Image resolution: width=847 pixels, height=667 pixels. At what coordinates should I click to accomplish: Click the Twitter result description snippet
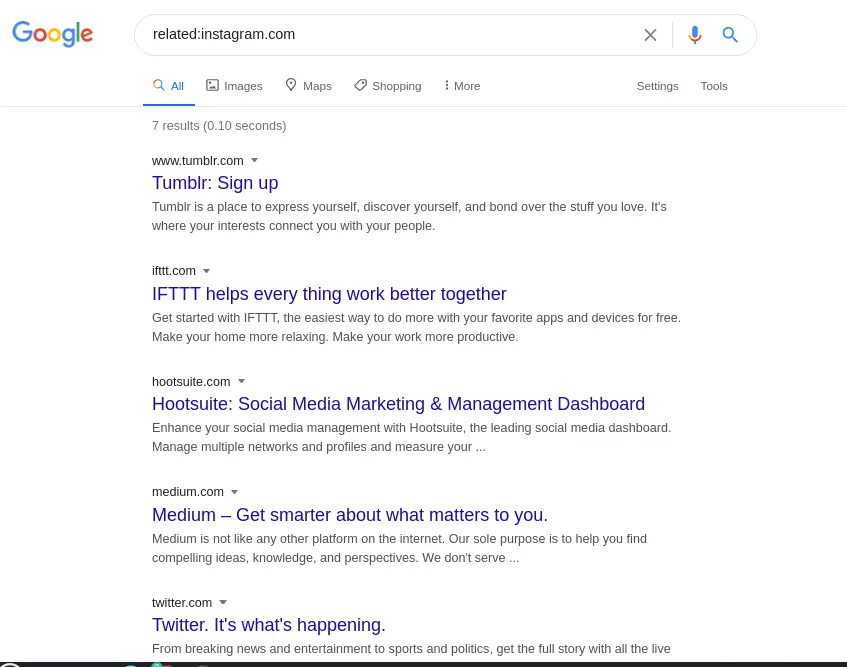pyautogui.click(x=411, y=649)
